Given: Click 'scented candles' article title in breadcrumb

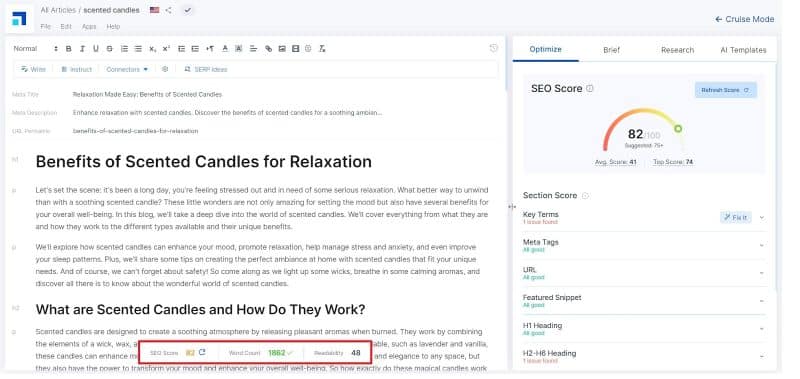Looking at the screenshot, I should pyautogui.click(x=111, y=10).
